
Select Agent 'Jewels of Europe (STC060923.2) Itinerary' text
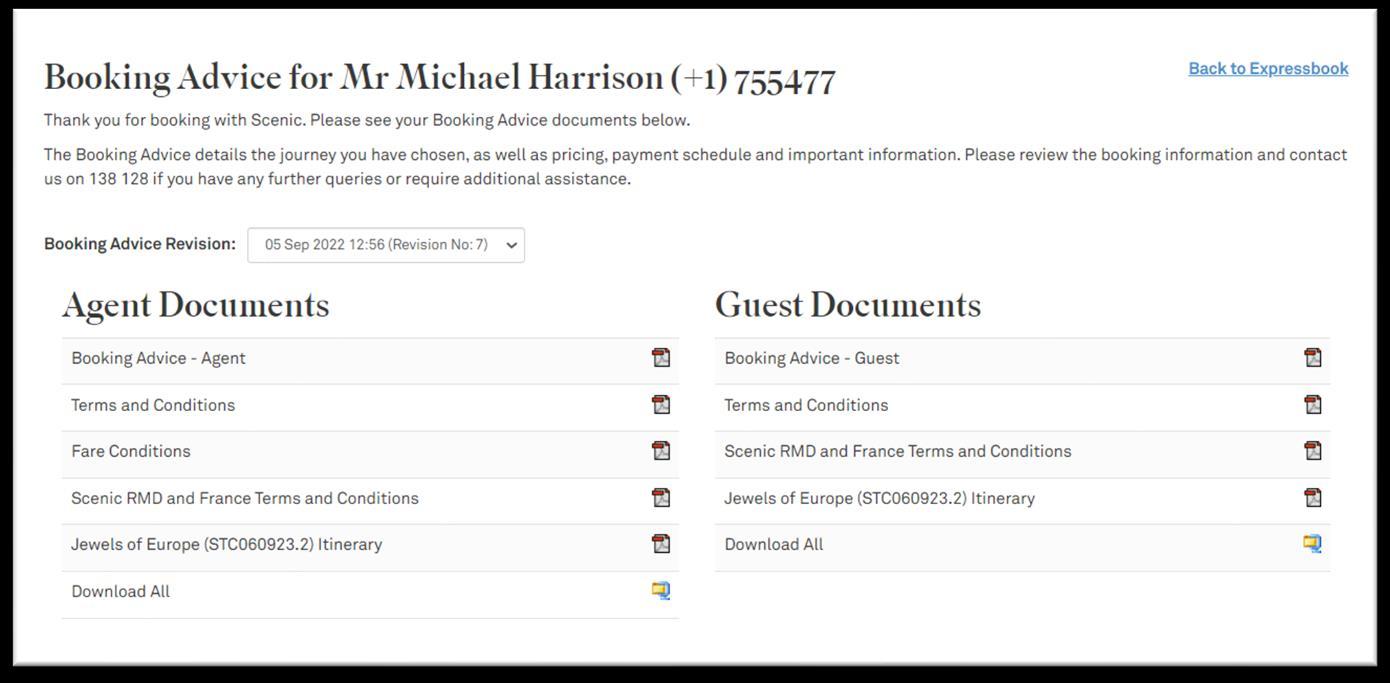227,545
